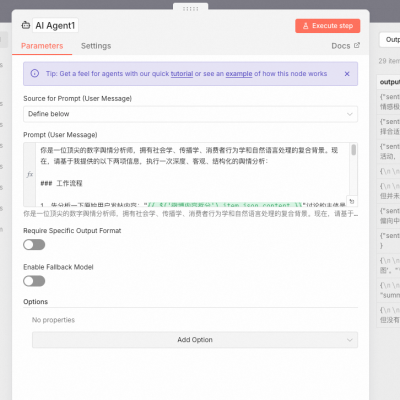Viewport: 400px width, 400px height.
Task: Select the Parameters tab
Action: click(42, 46)
